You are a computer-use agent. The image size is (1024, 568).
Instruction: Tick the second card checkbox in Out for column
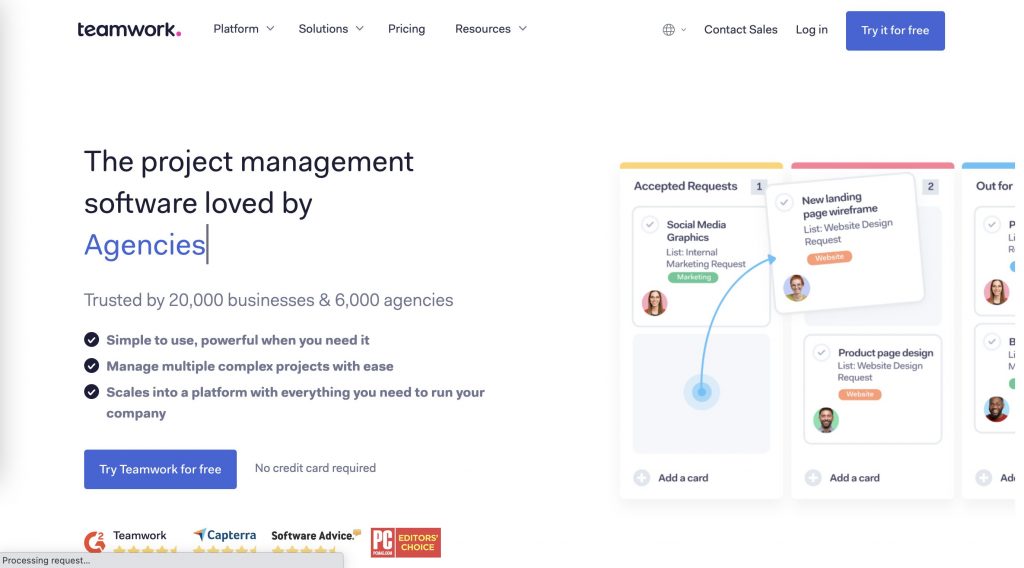click(x=992, y=341)
